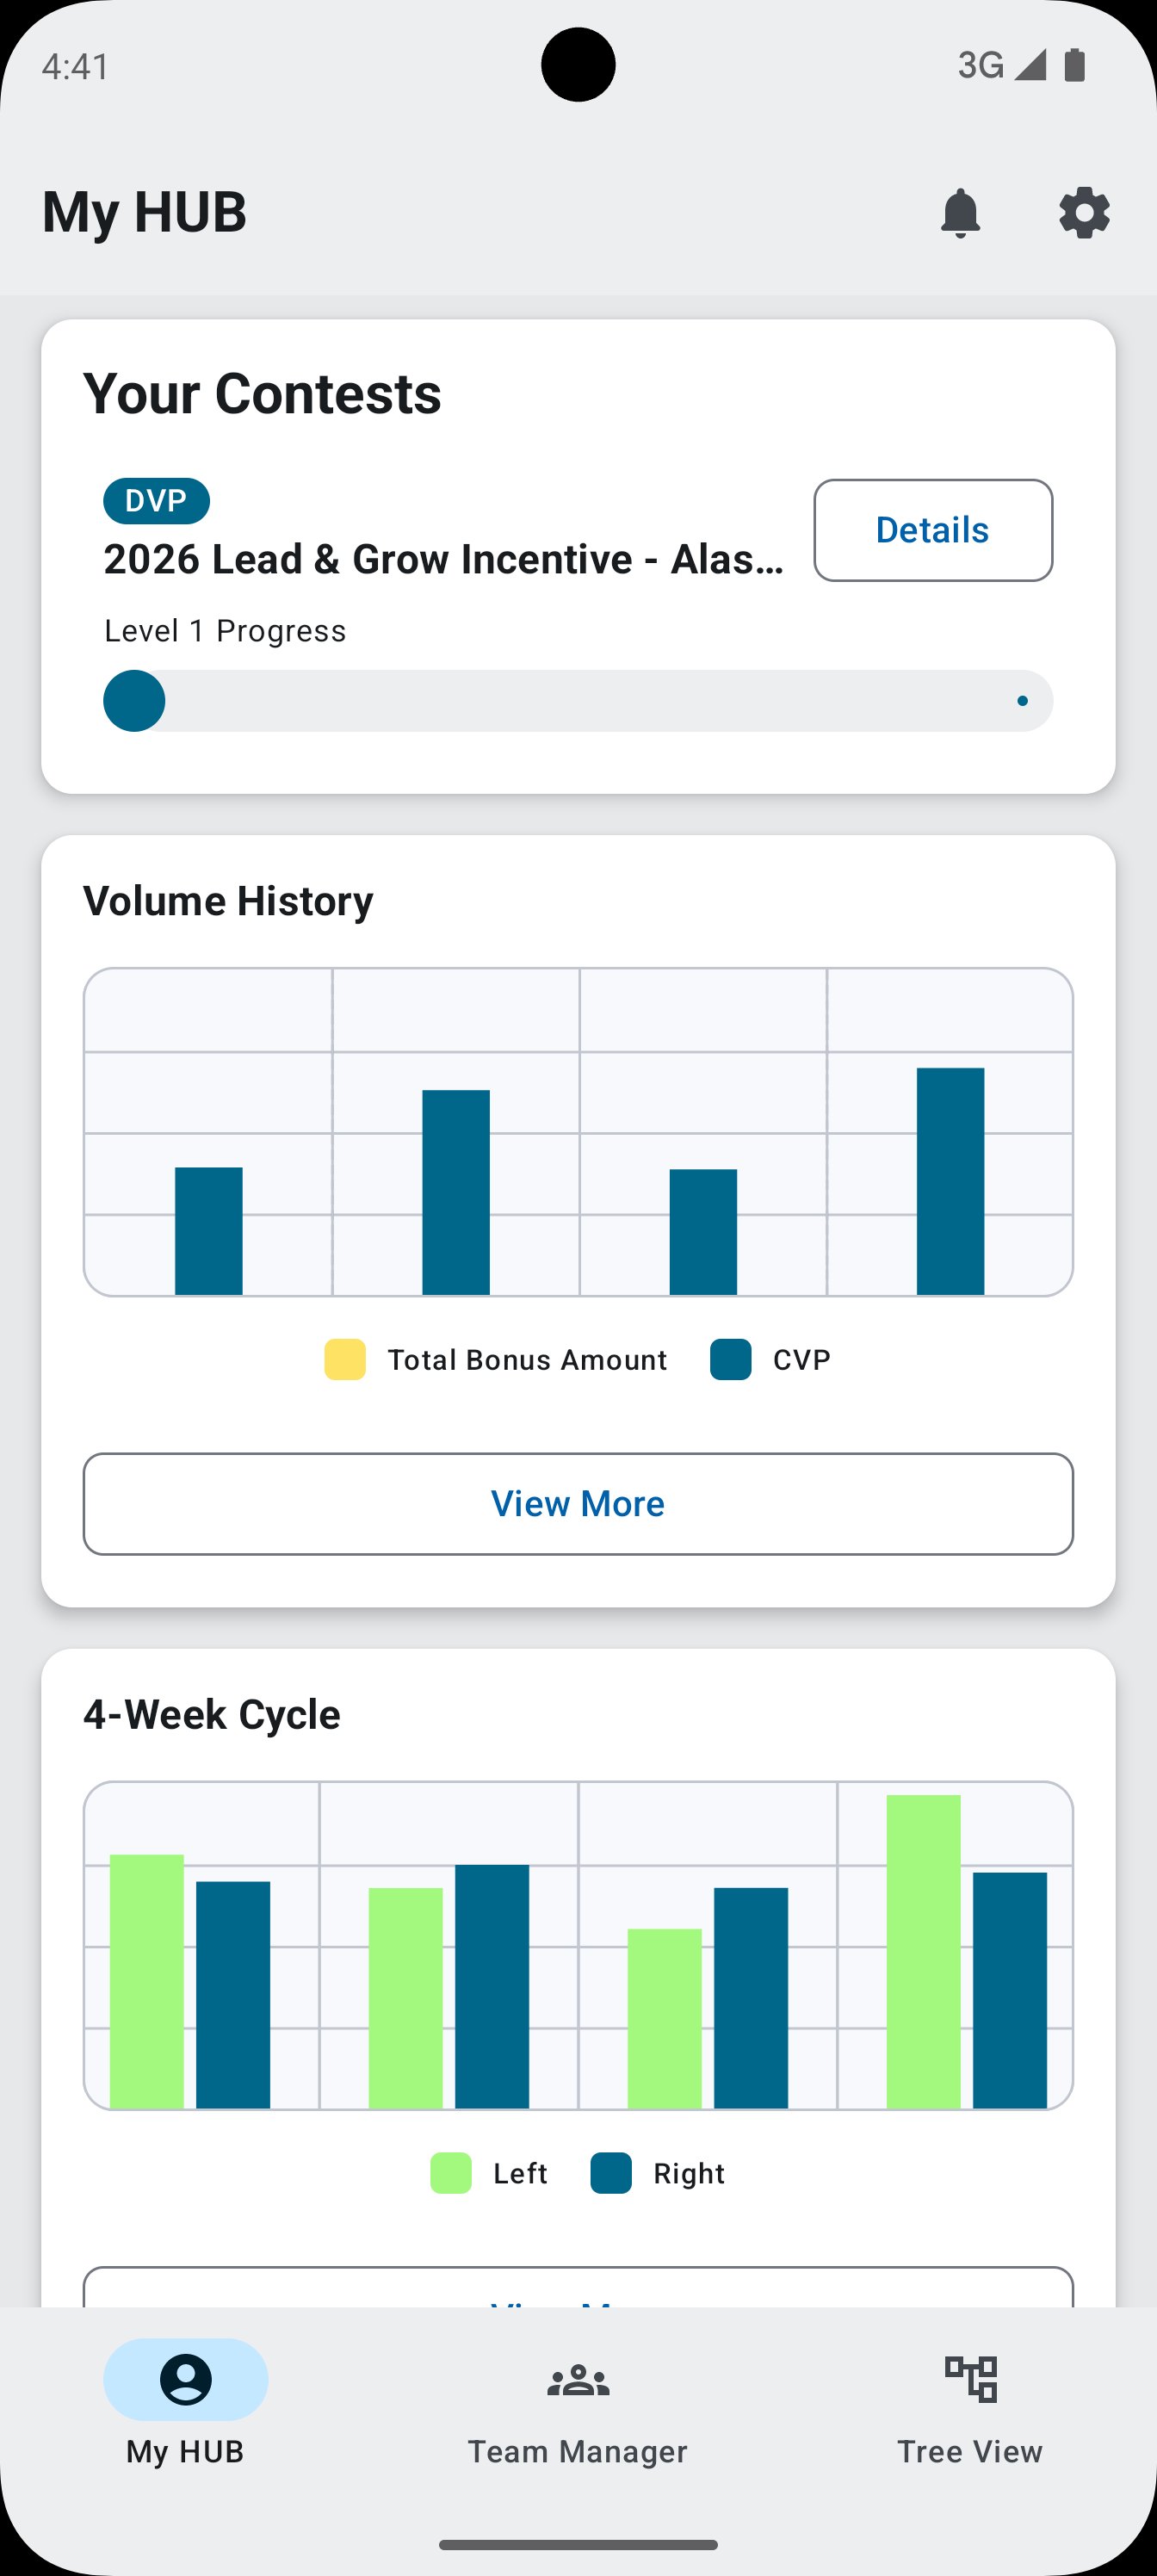Toggle the Right legend swatch

pyautogui.click(x=611, y=2173)
